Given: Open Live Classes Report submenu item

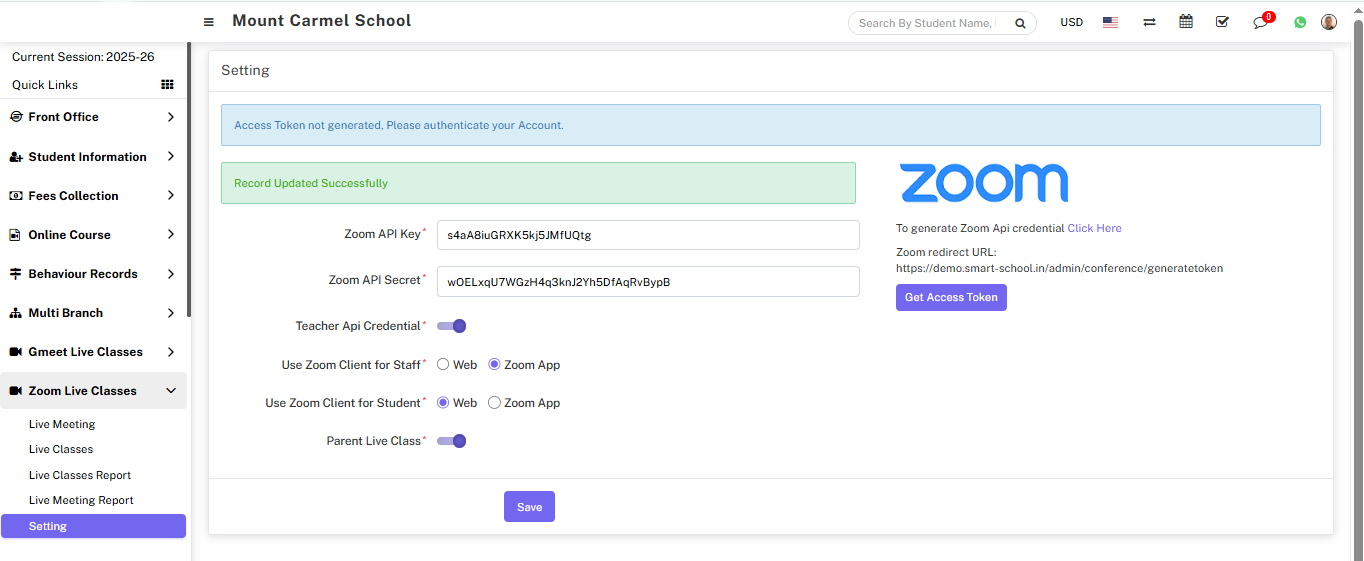Looking at the screenshot, I should (80, 475).
